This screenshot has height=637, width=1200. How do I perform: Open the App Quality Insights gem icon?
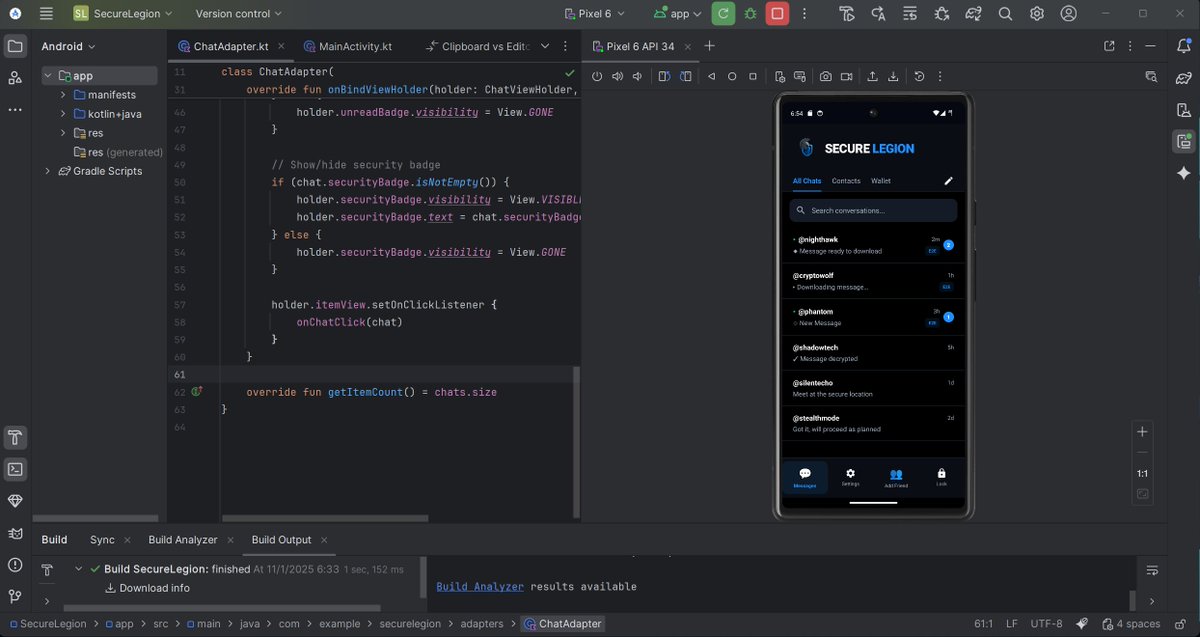[x=15, y=501]
